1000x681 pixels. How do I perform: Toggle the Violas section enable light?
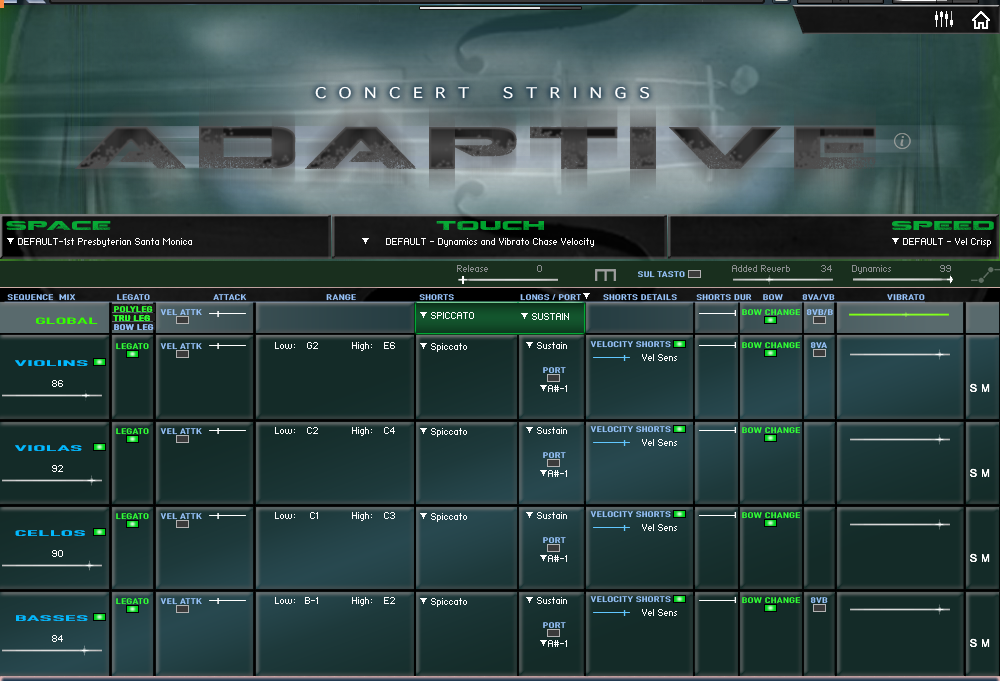99,447
